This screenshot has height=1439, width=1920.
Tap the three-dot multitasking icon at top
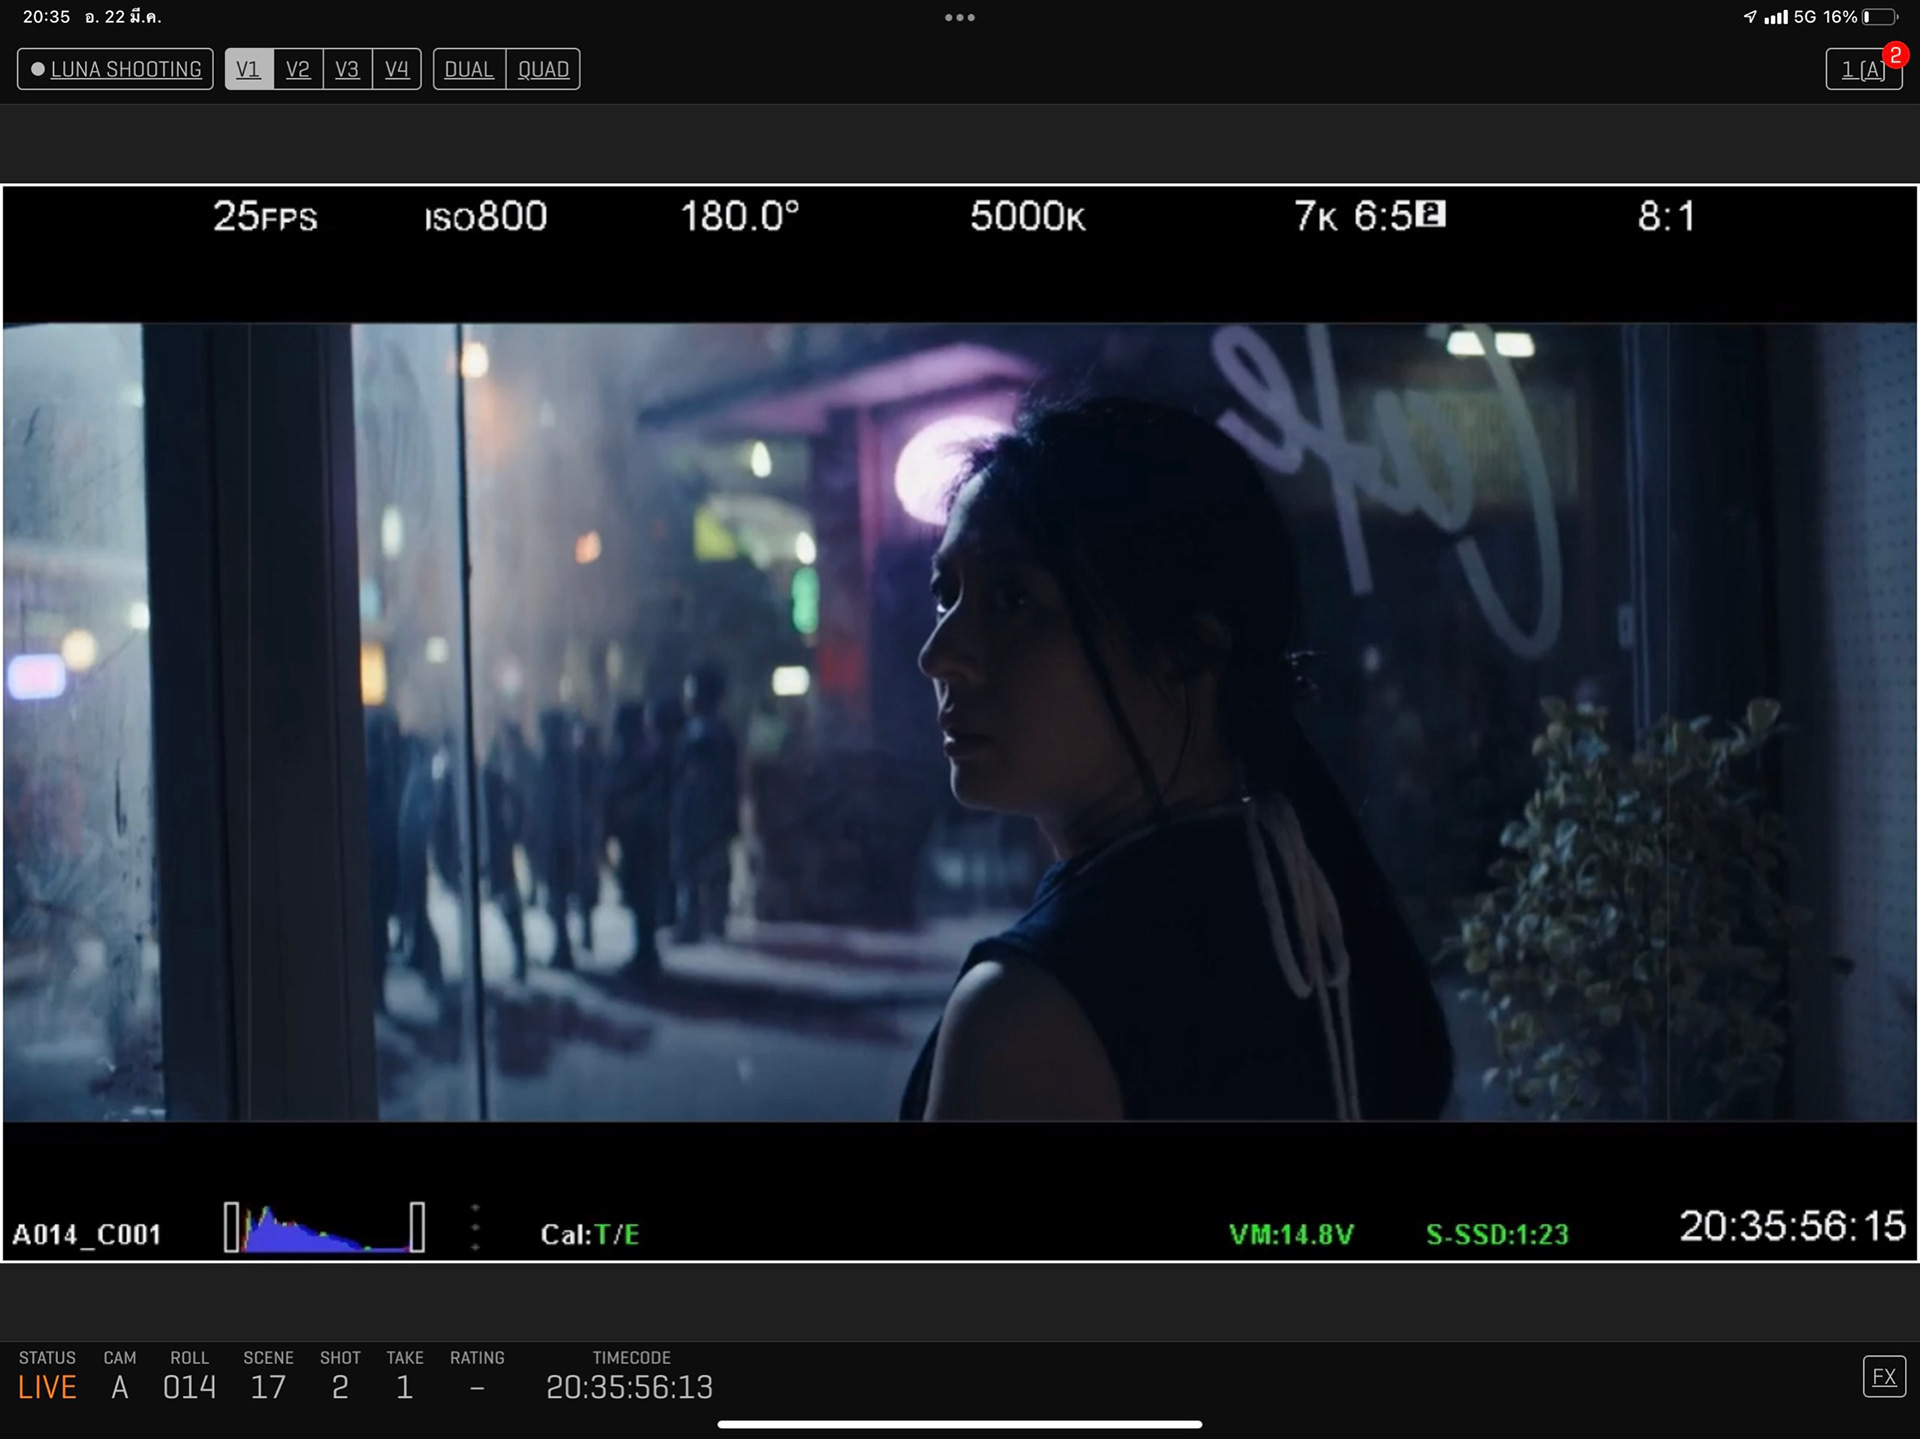[x=959, y=17]
